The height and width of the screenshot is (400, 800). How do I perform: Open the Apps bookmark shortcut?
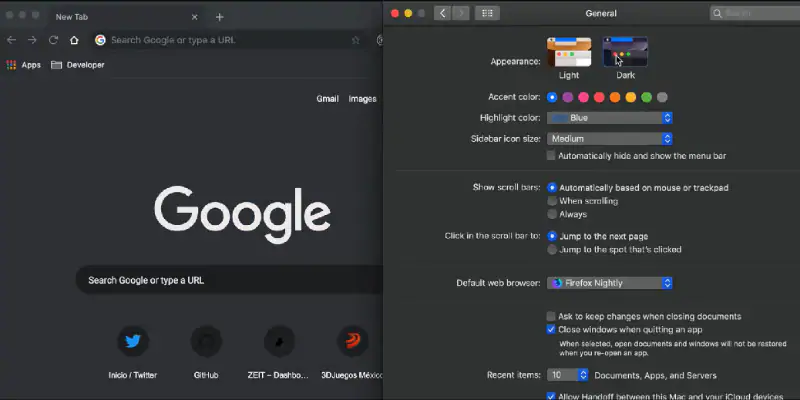23,65
